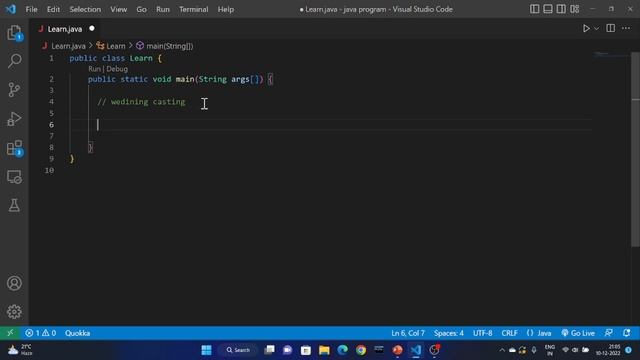Open the editor More Actions menu
The image size is (640, 360).
click(626, 28)
